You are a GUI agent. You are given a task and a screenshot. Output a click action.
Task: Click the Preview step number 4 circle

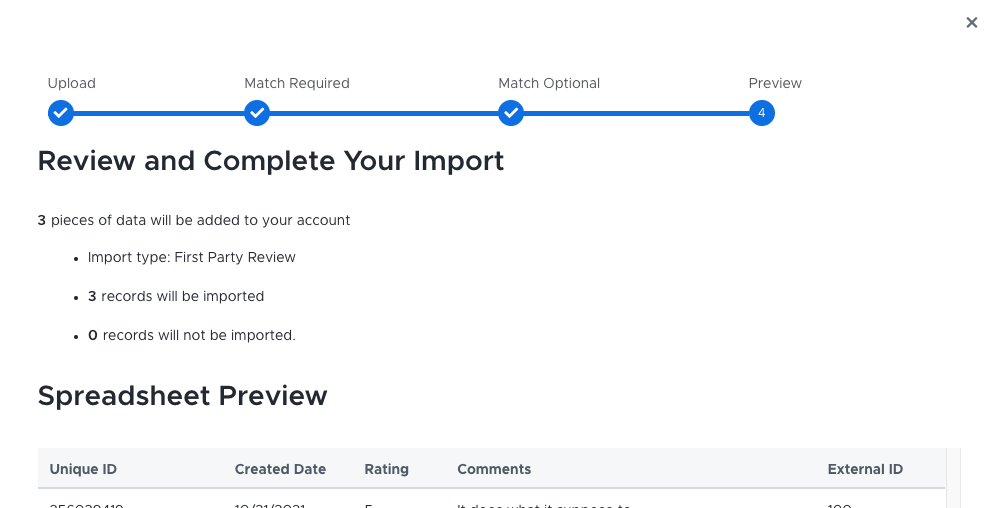pyautogui.click(x=761, y=113)
